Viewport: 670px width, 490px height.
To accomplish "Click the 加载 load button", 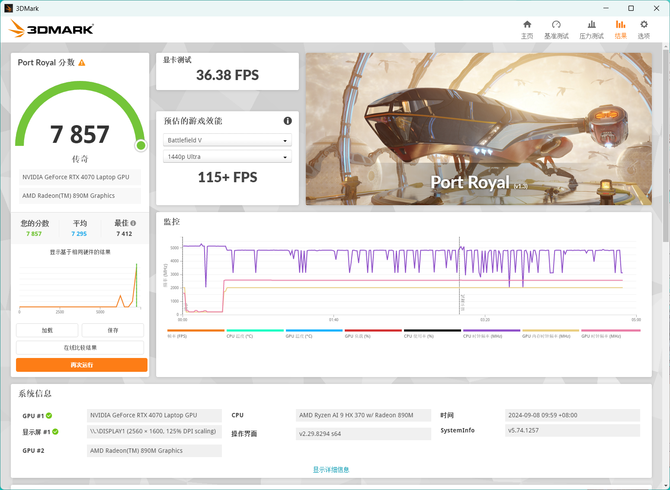I will (47, 330).
